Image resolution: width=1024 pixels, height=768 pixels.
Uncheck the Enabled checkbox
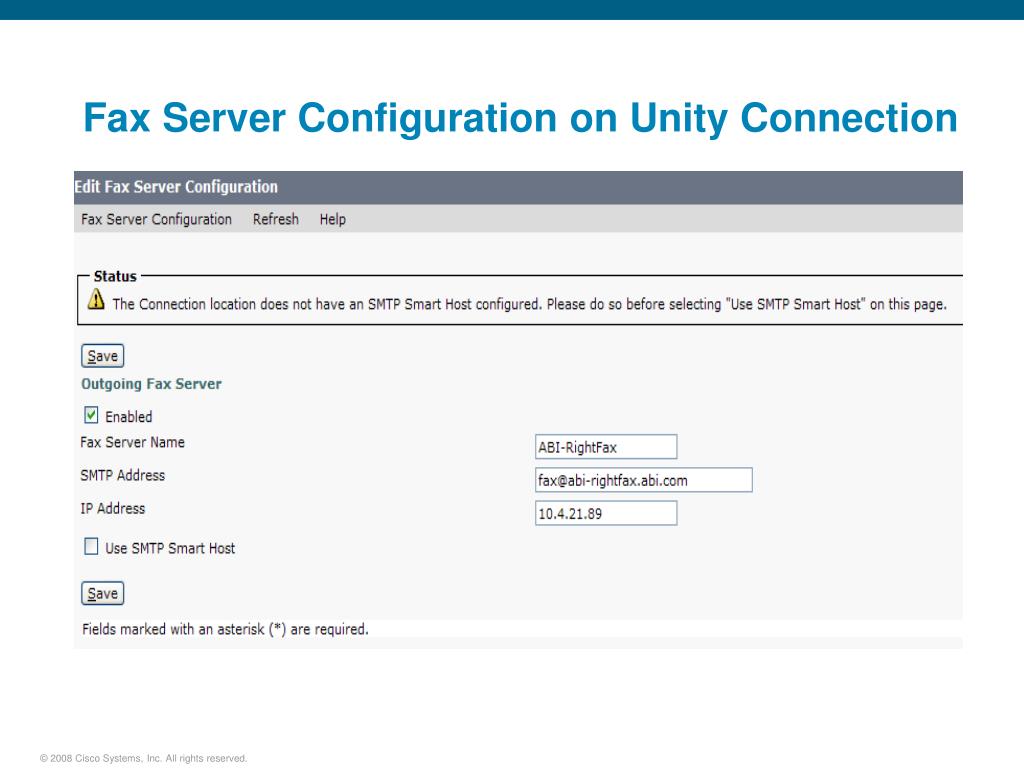coord(91,415)
